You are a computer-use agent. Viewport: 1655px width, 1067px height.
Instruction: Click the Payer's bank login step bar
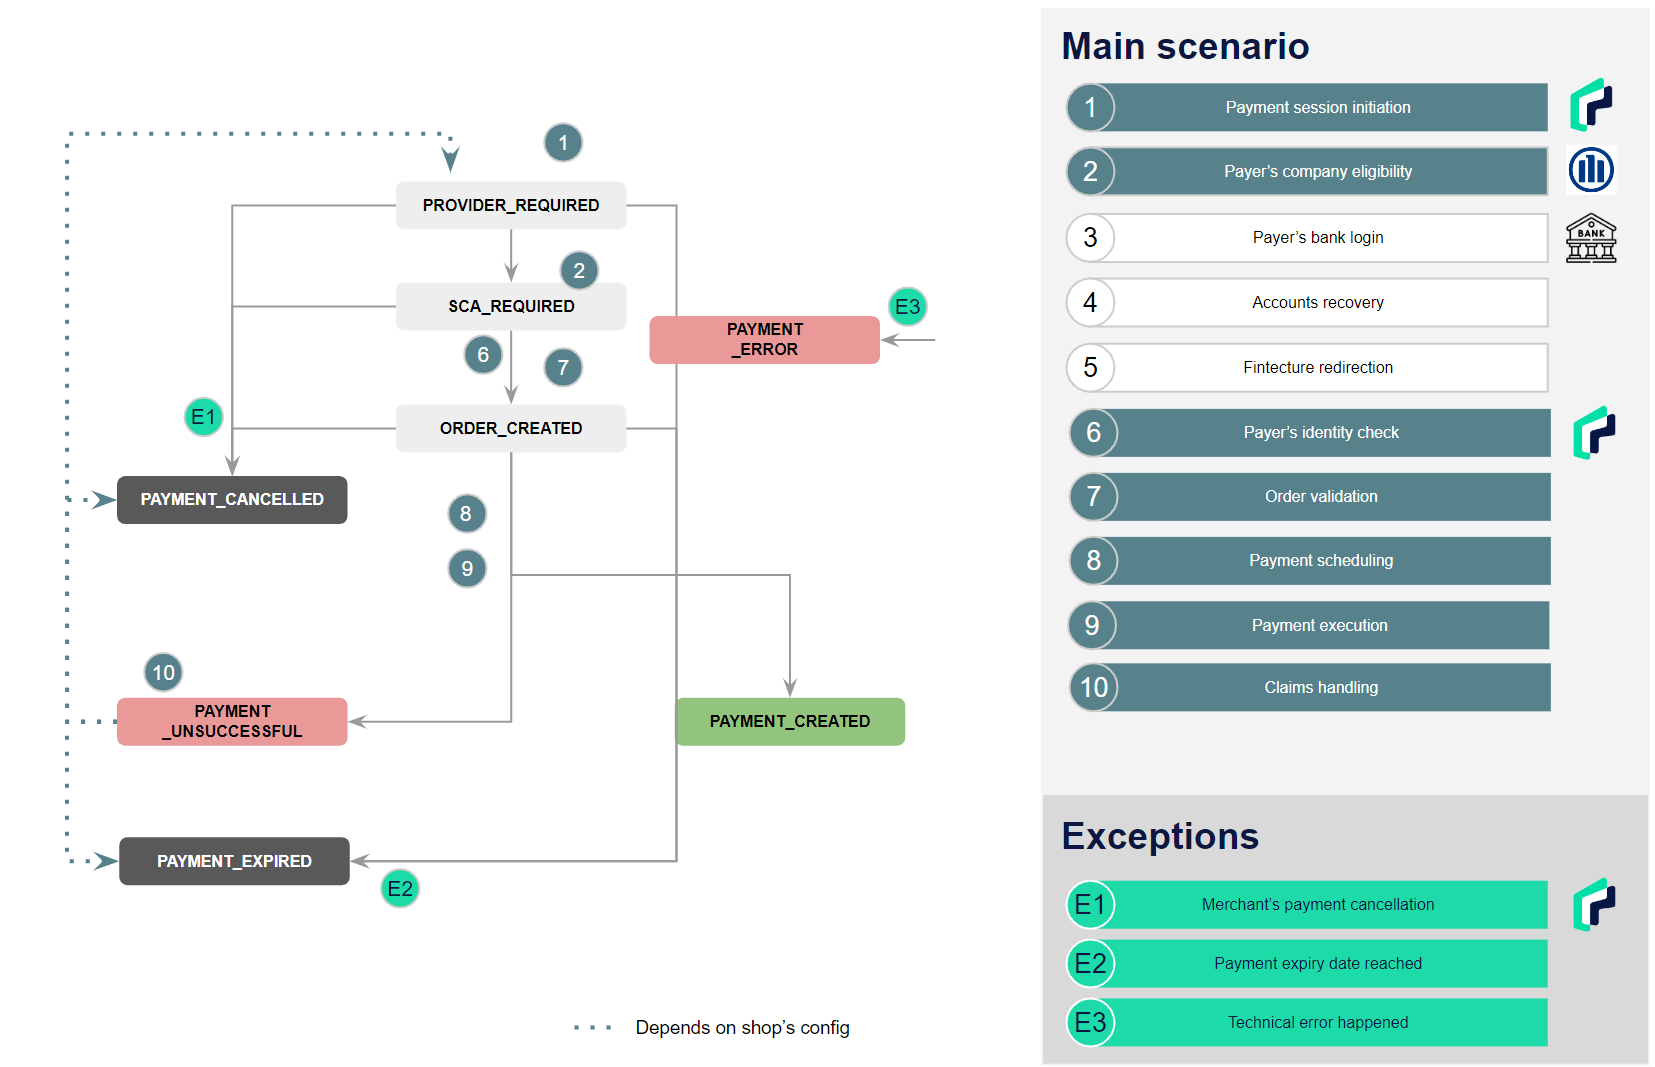click(x=1308, y=238)
